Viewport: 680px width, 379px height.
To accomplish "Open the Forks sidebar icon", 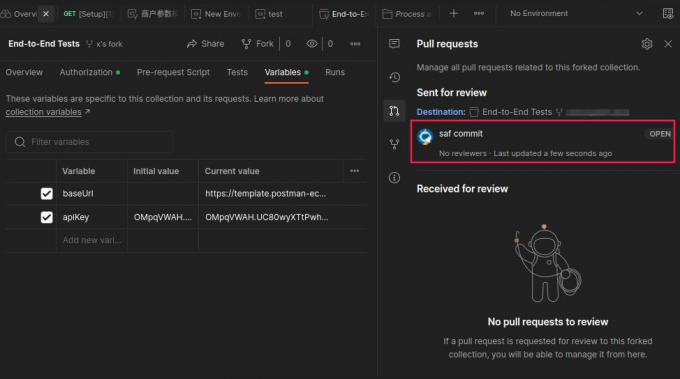I will pyautogui.click(x=394, y=144).
